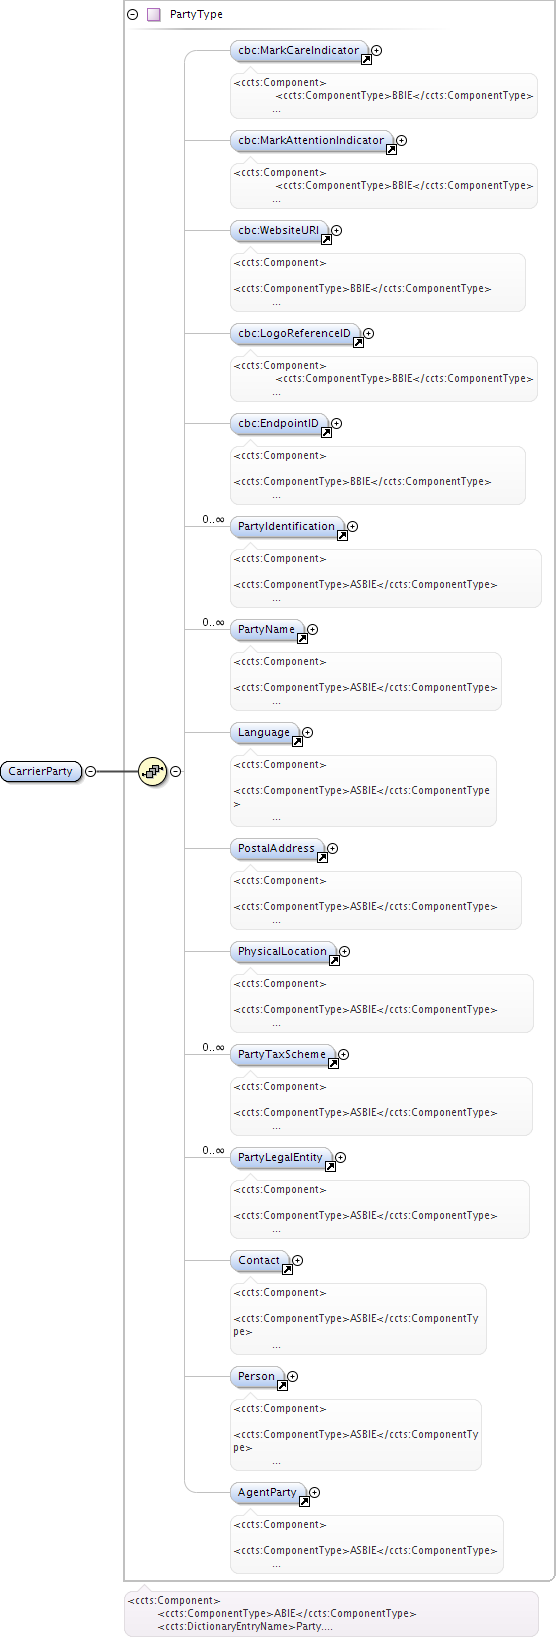Select the Contact element
Viewport: 557px width, 1640px height.
click(259, 1261)
